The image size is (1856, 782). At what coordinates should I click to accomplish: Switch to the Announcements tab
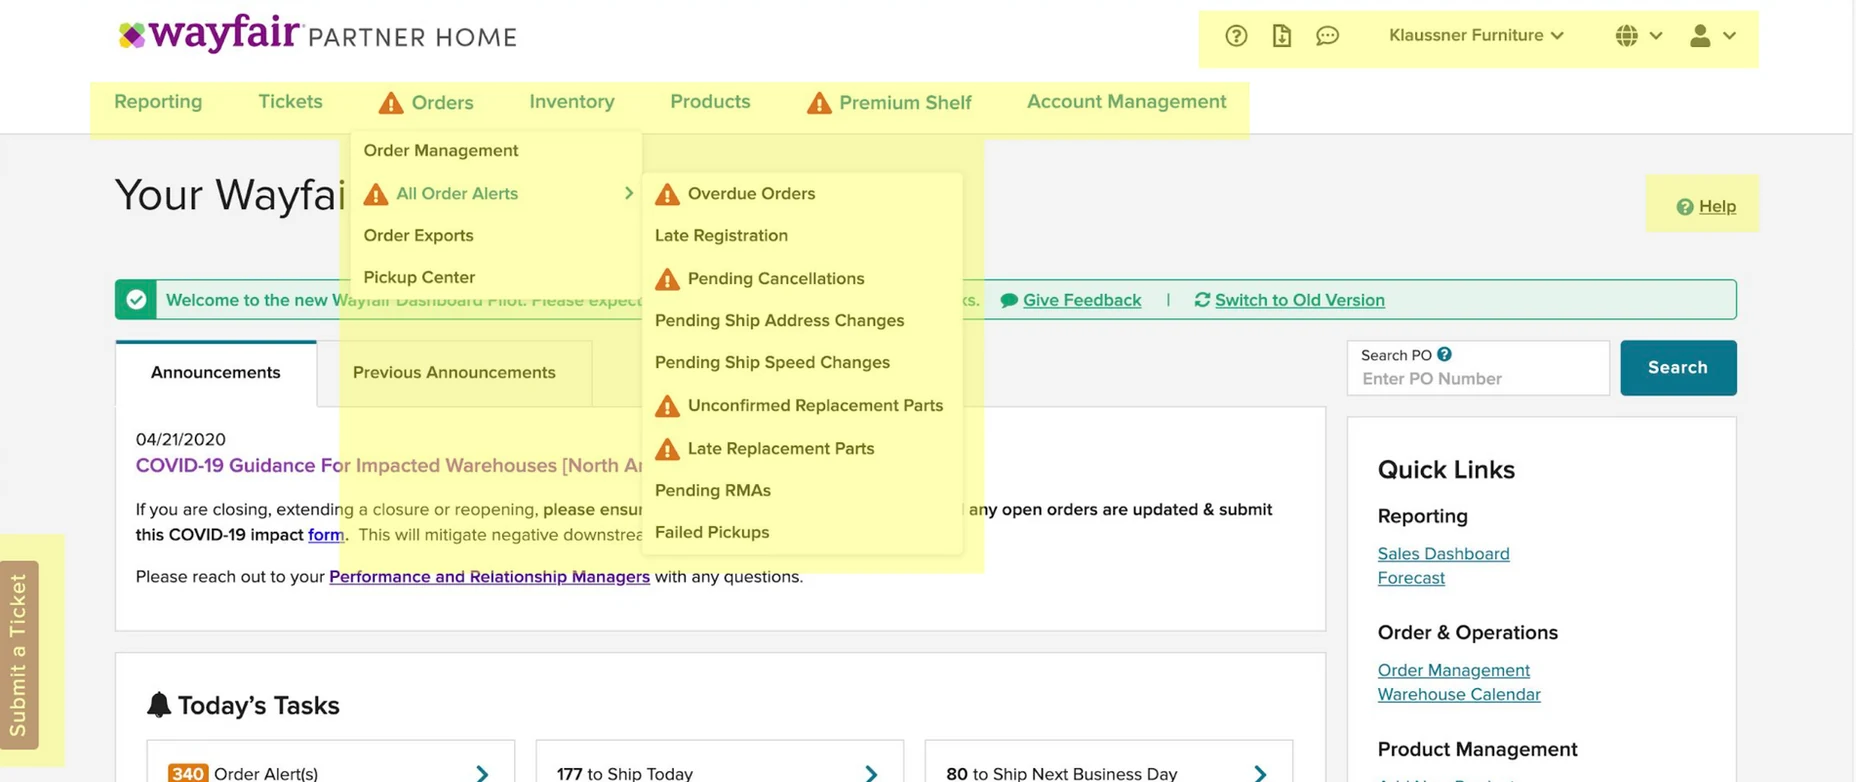[216, 373]
